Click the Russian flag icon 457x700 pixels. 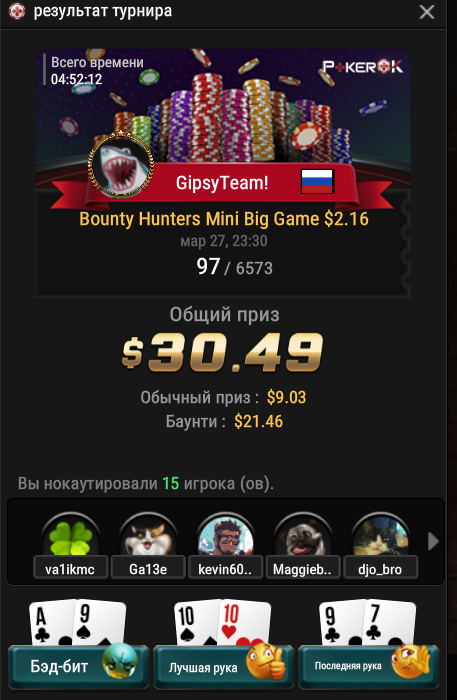[317, 181]
